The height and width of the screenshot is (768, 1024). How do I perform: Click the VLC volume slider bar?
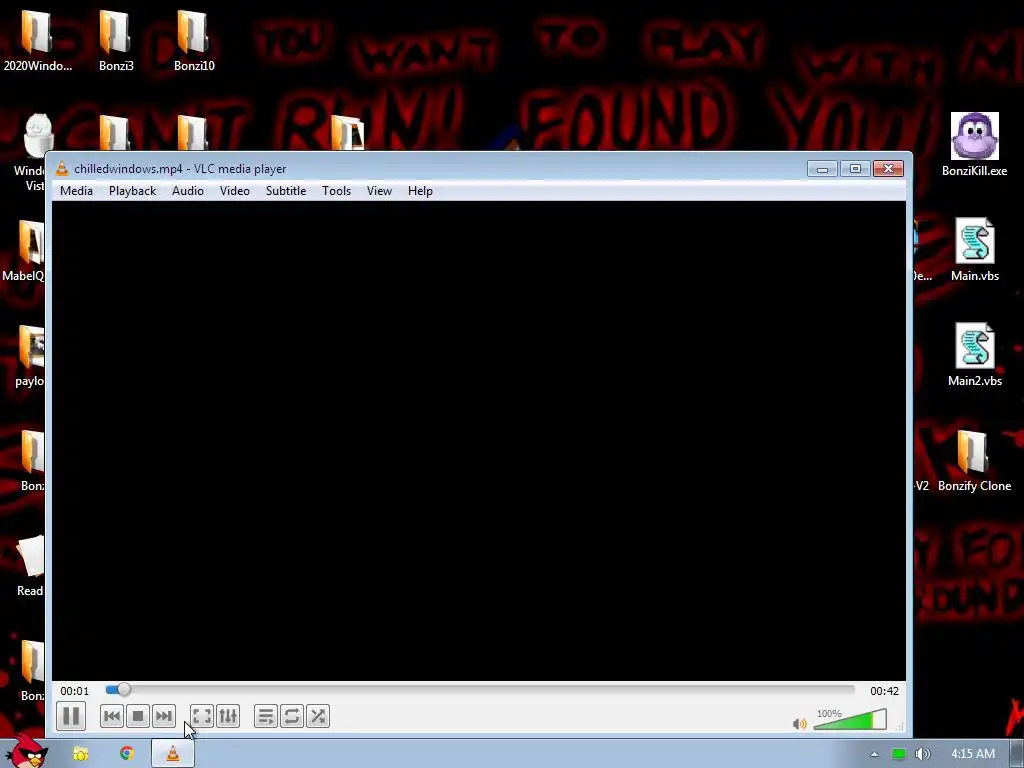click(x=850, y=720)
